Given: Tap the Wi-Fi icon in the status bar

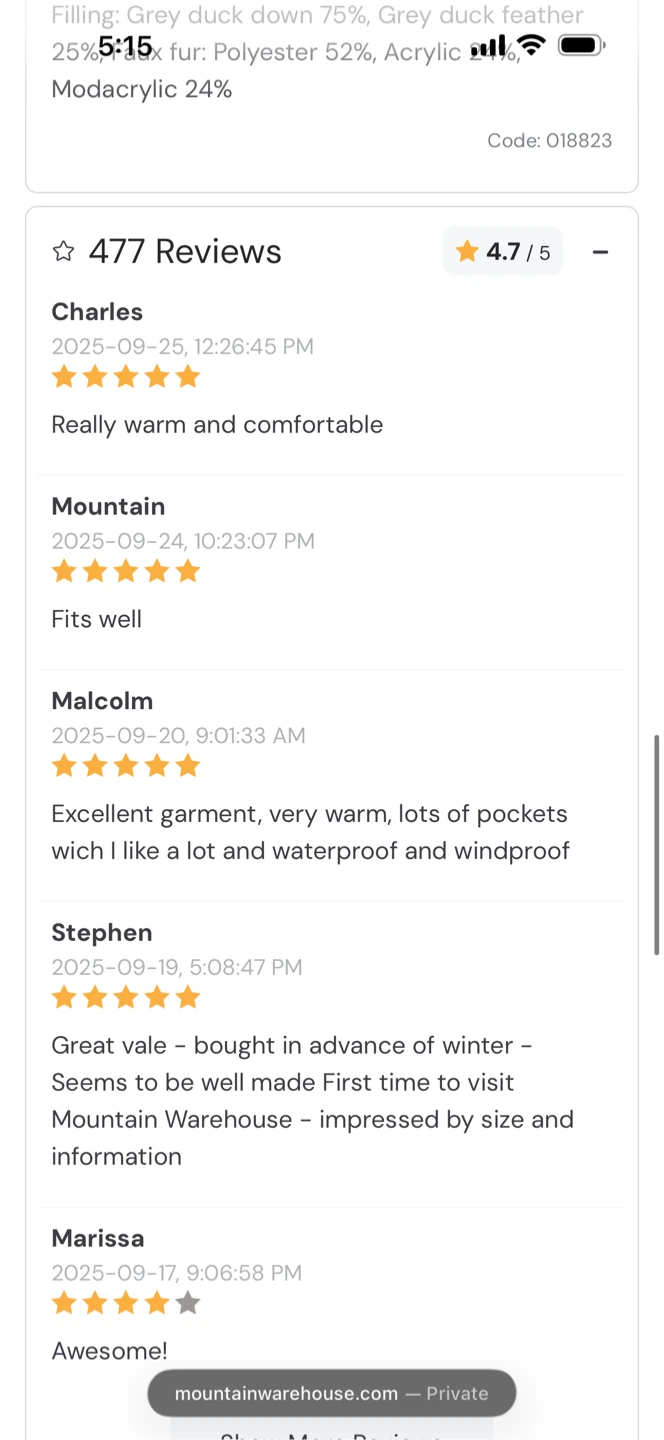Looking at the screenshot, I should tap(531, 45).
